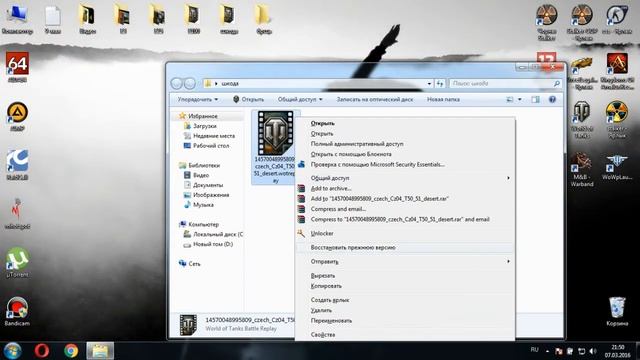Open the taskbar clock and date

coord(618,351)
